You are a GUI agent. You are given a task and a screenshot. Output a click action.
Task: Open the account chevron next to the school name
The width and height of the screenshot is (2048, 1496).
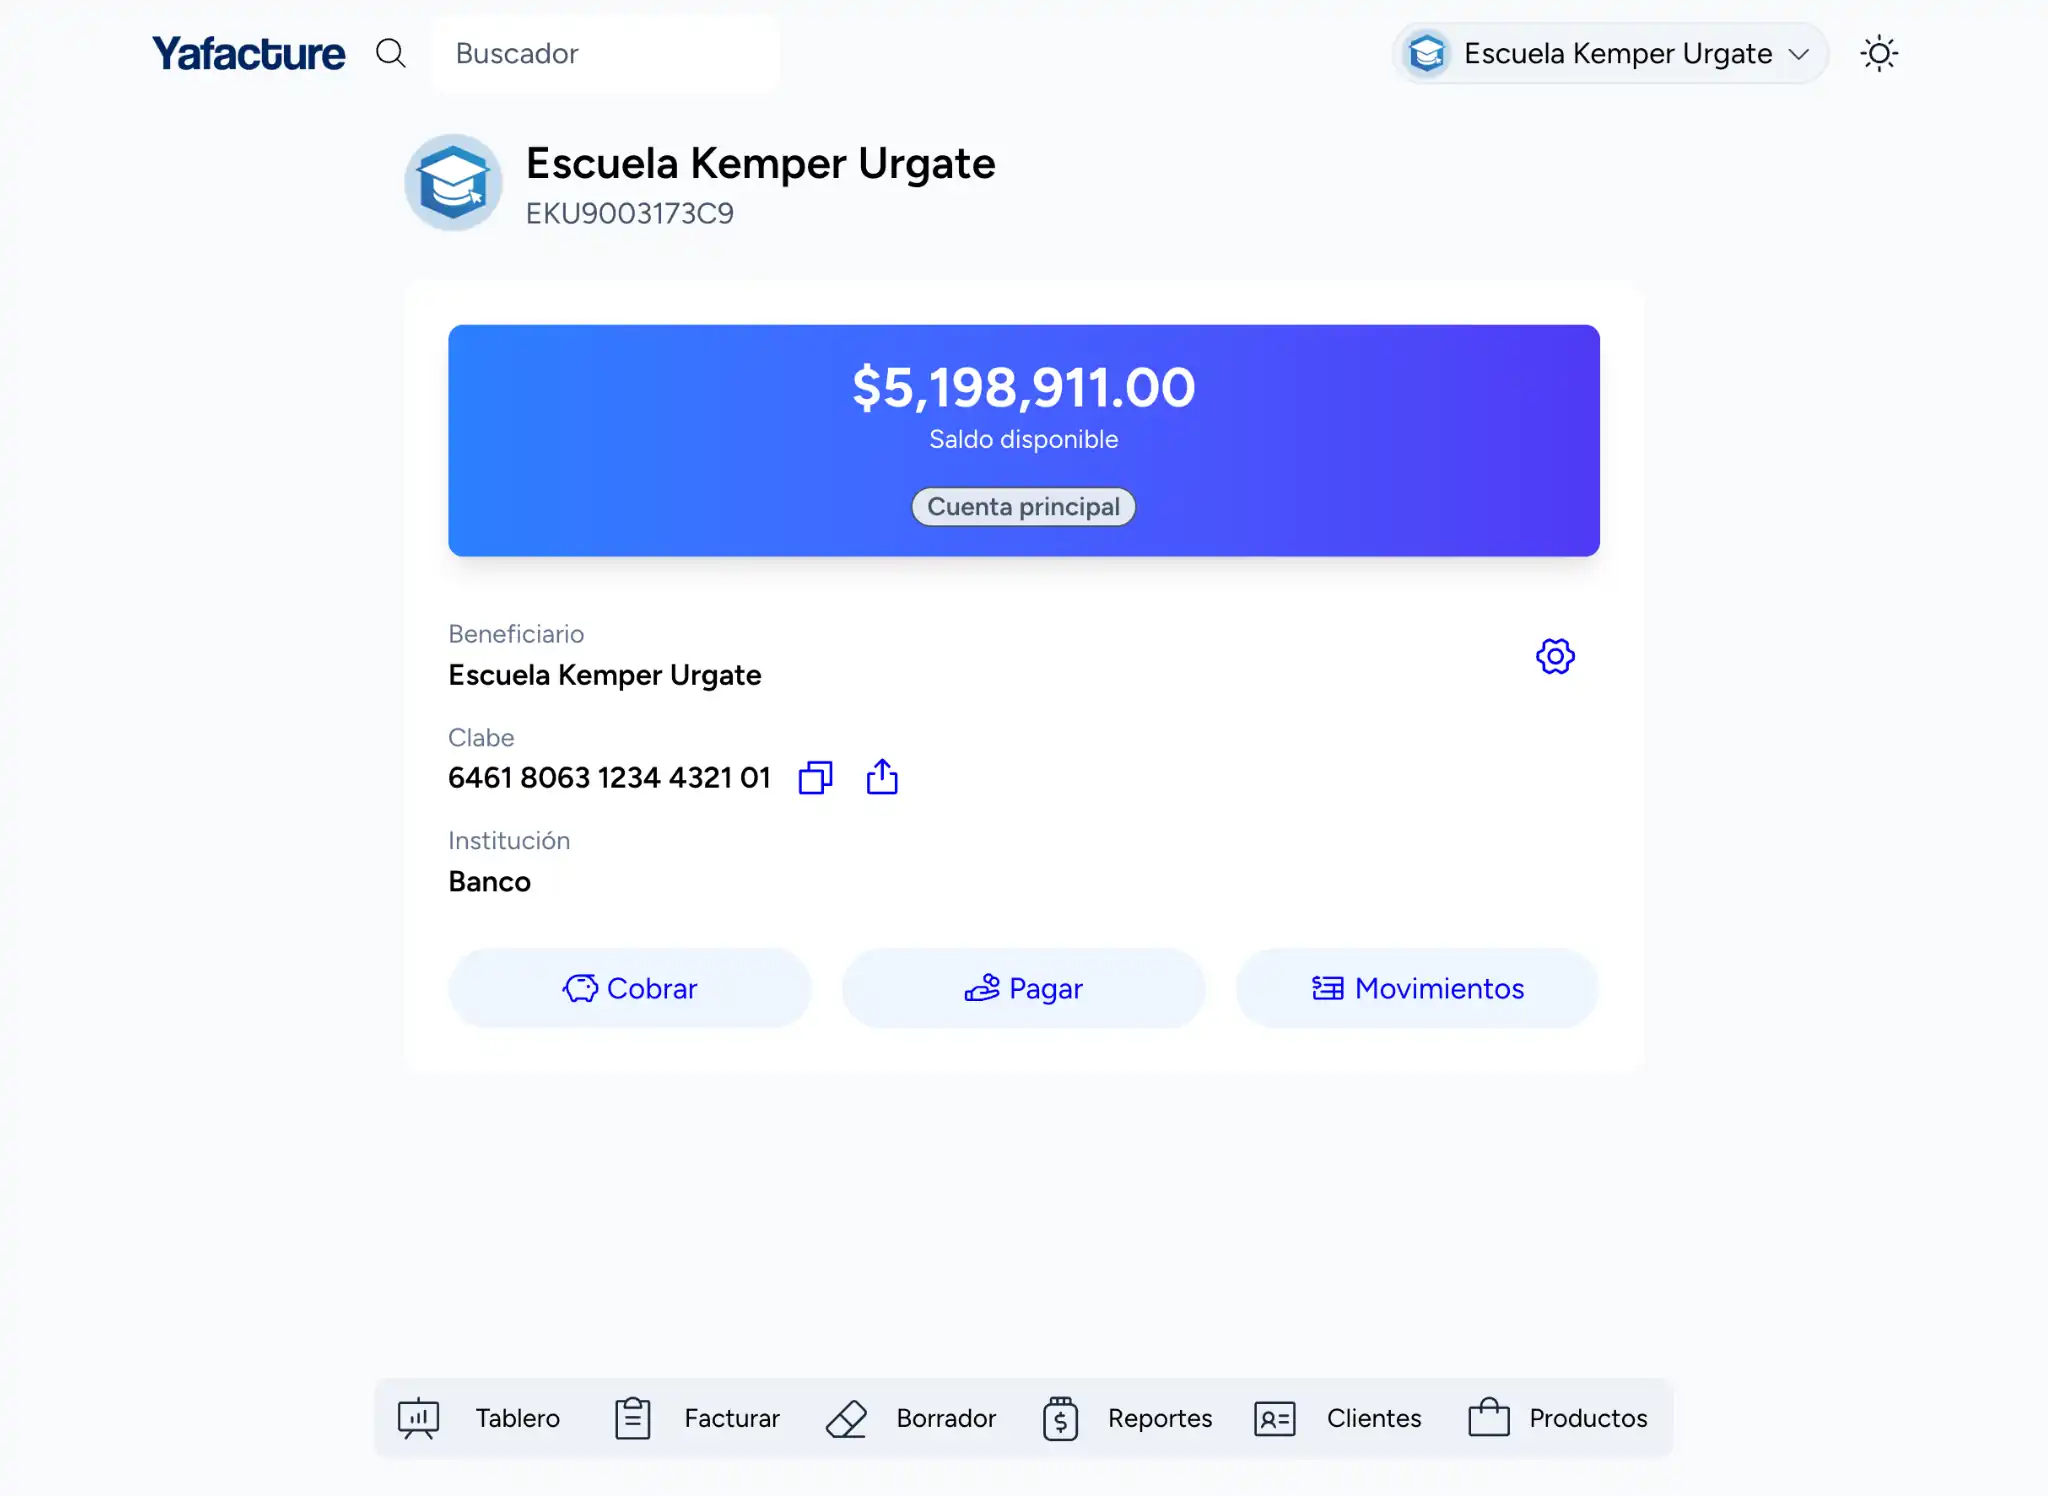[x=1800, y=55]
